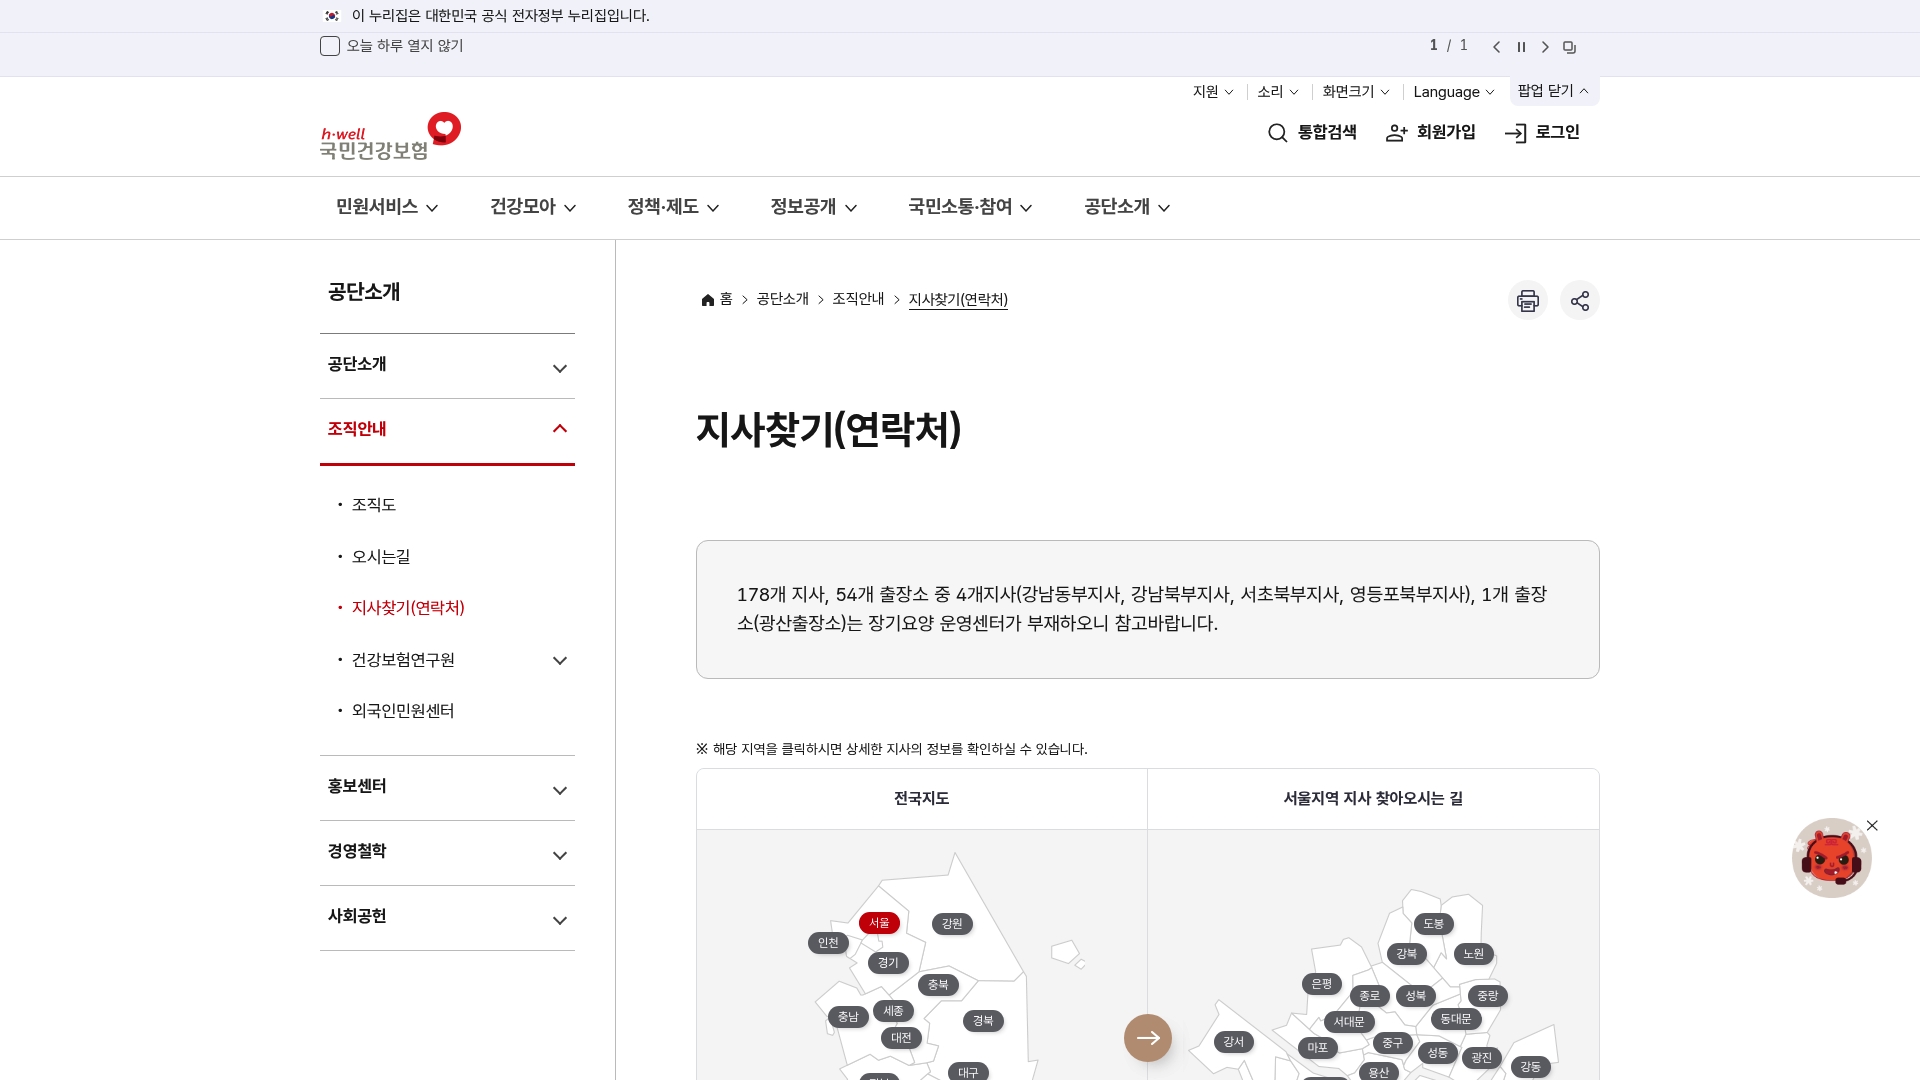
Task: Toggle 팝업 닫기 button
Action: [x=1553, y=91]
